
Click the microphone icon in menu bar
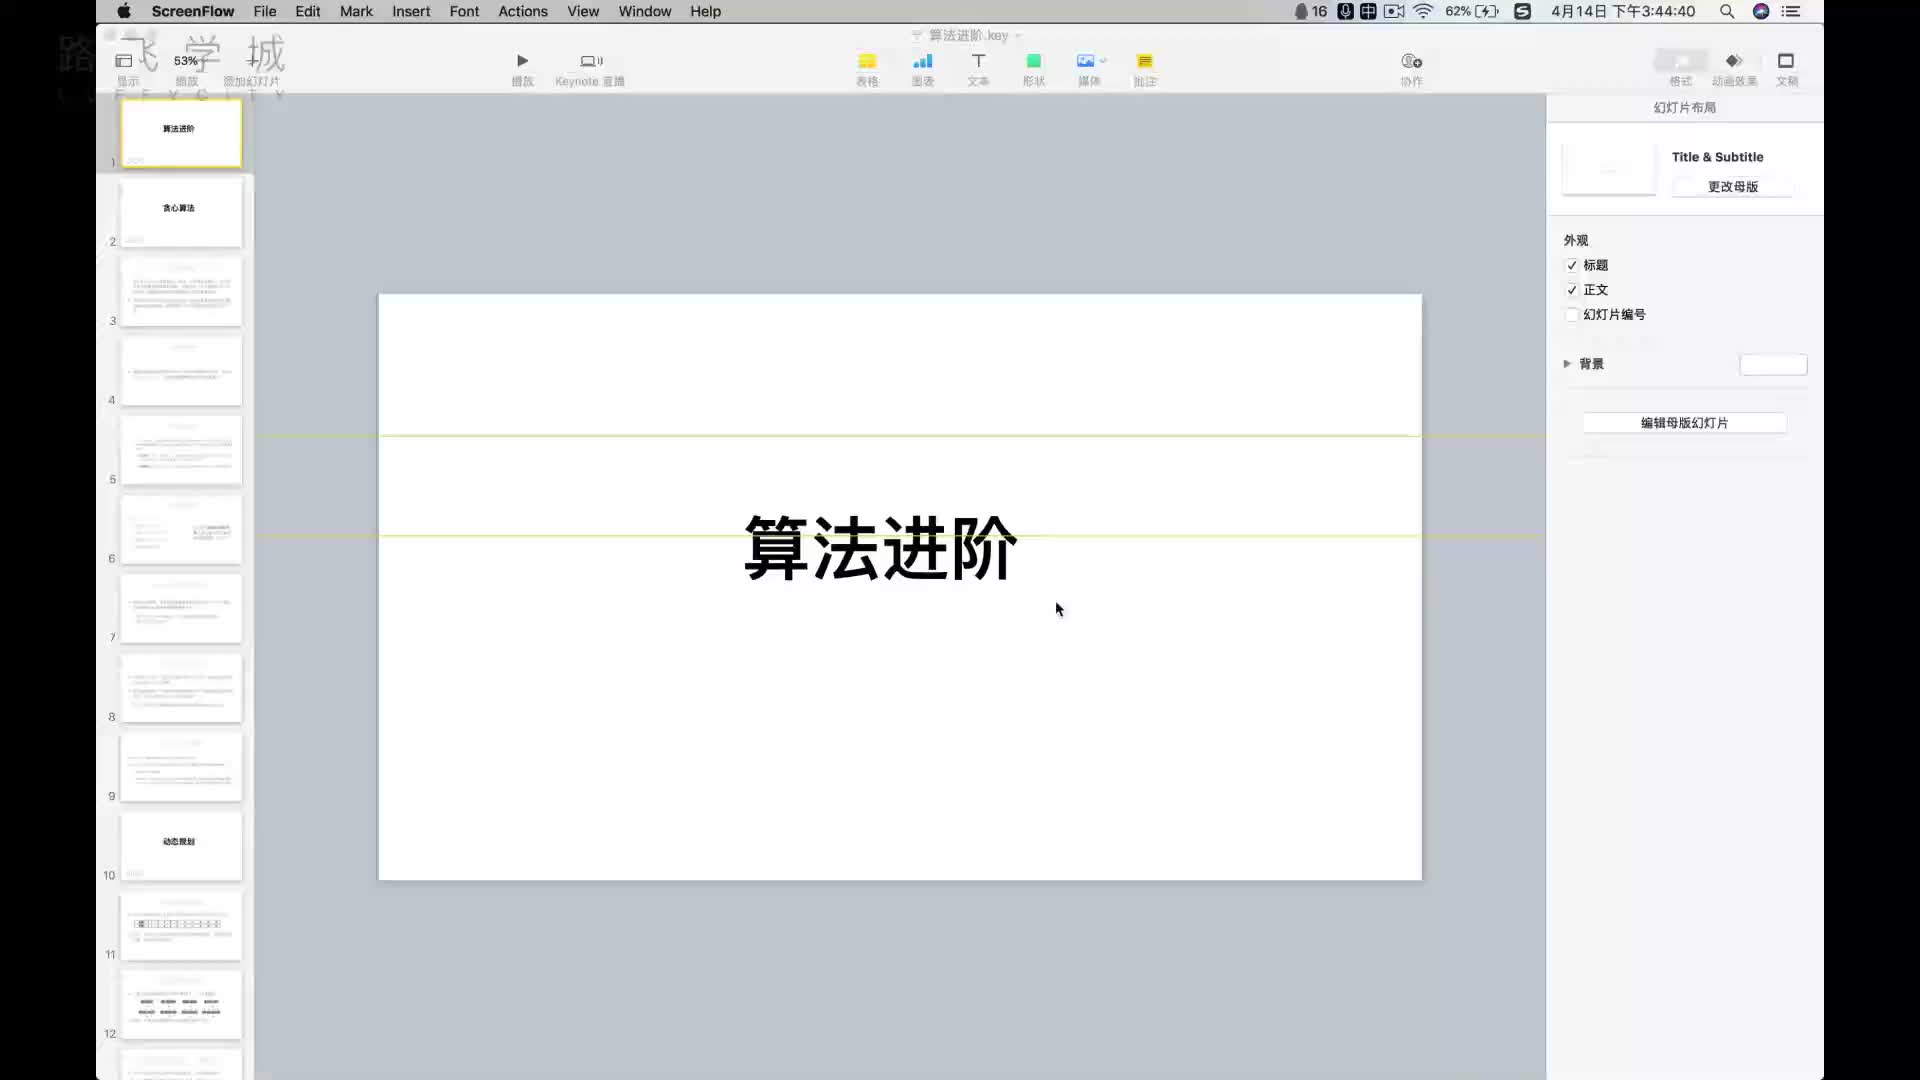tap(1345, 11)
